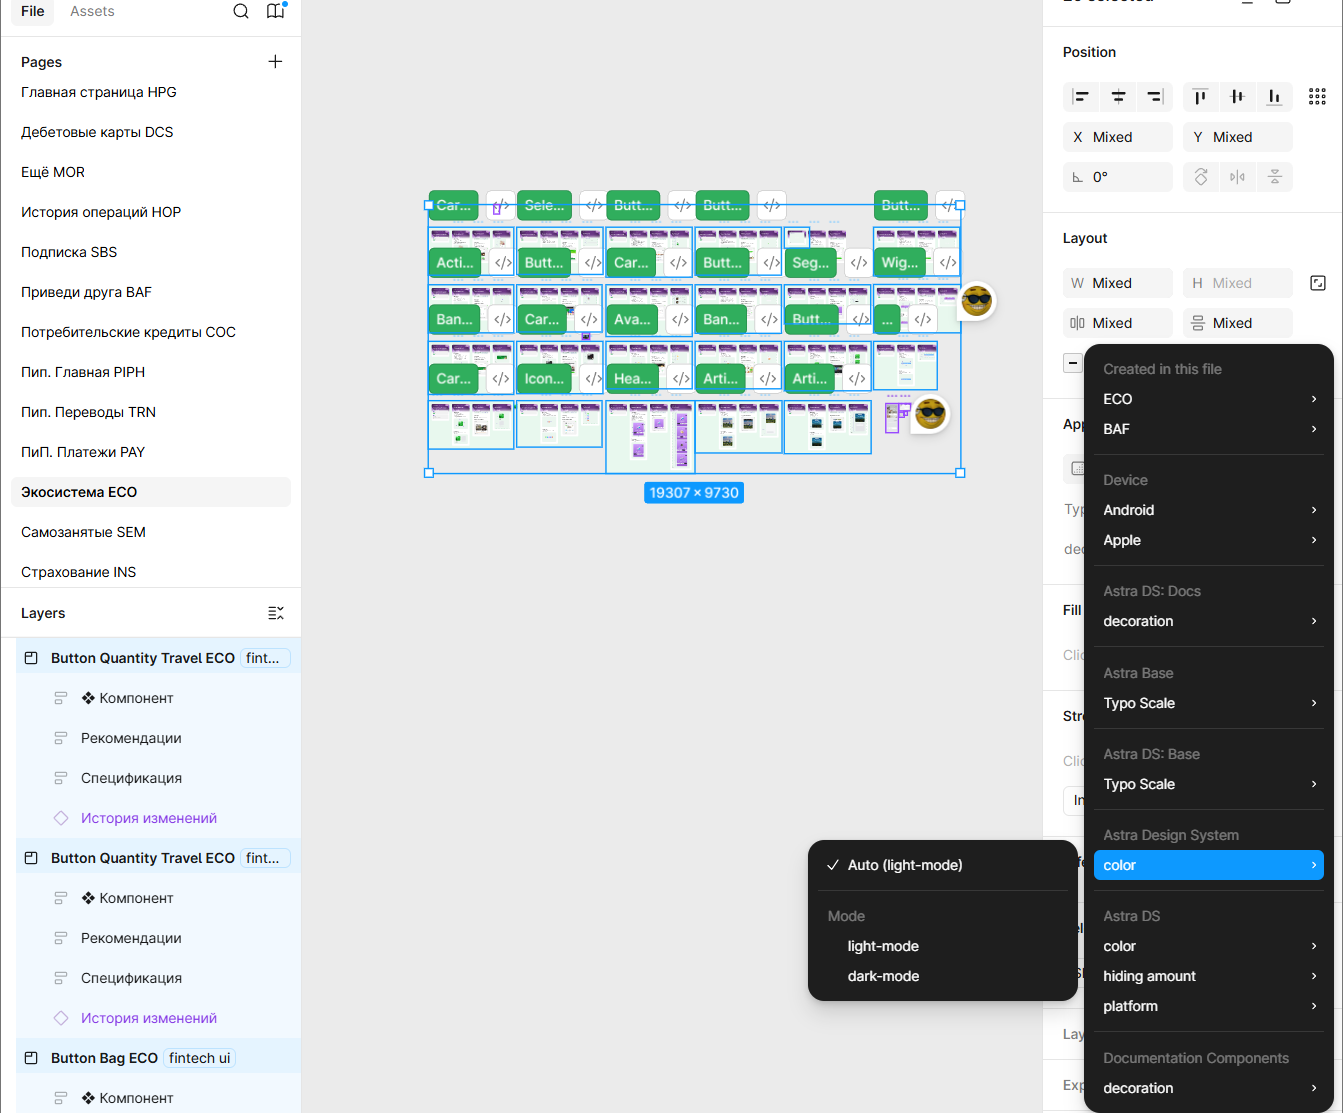1343x1113 pixels.
Task: Click the W width Mixed field
Action: [x=1118, y=283]
